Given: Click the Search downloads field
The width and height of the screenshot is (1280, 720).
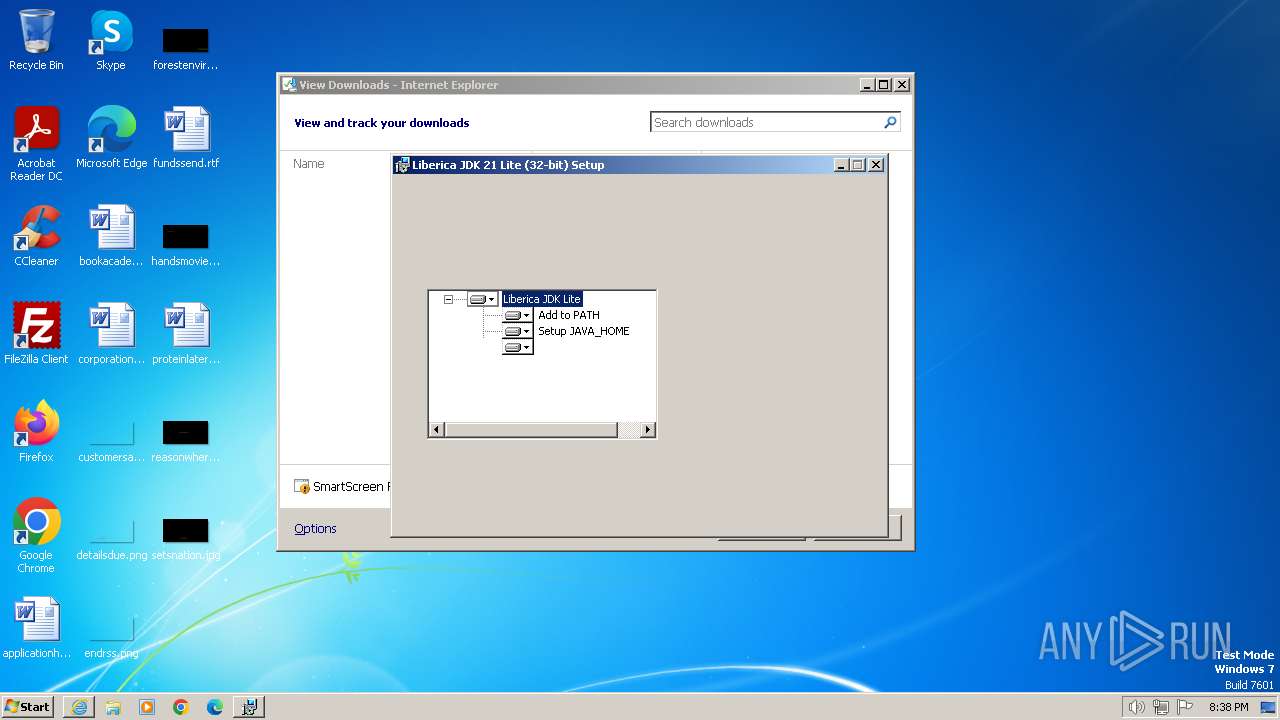Looking at the screenshot, I should 765,122.
